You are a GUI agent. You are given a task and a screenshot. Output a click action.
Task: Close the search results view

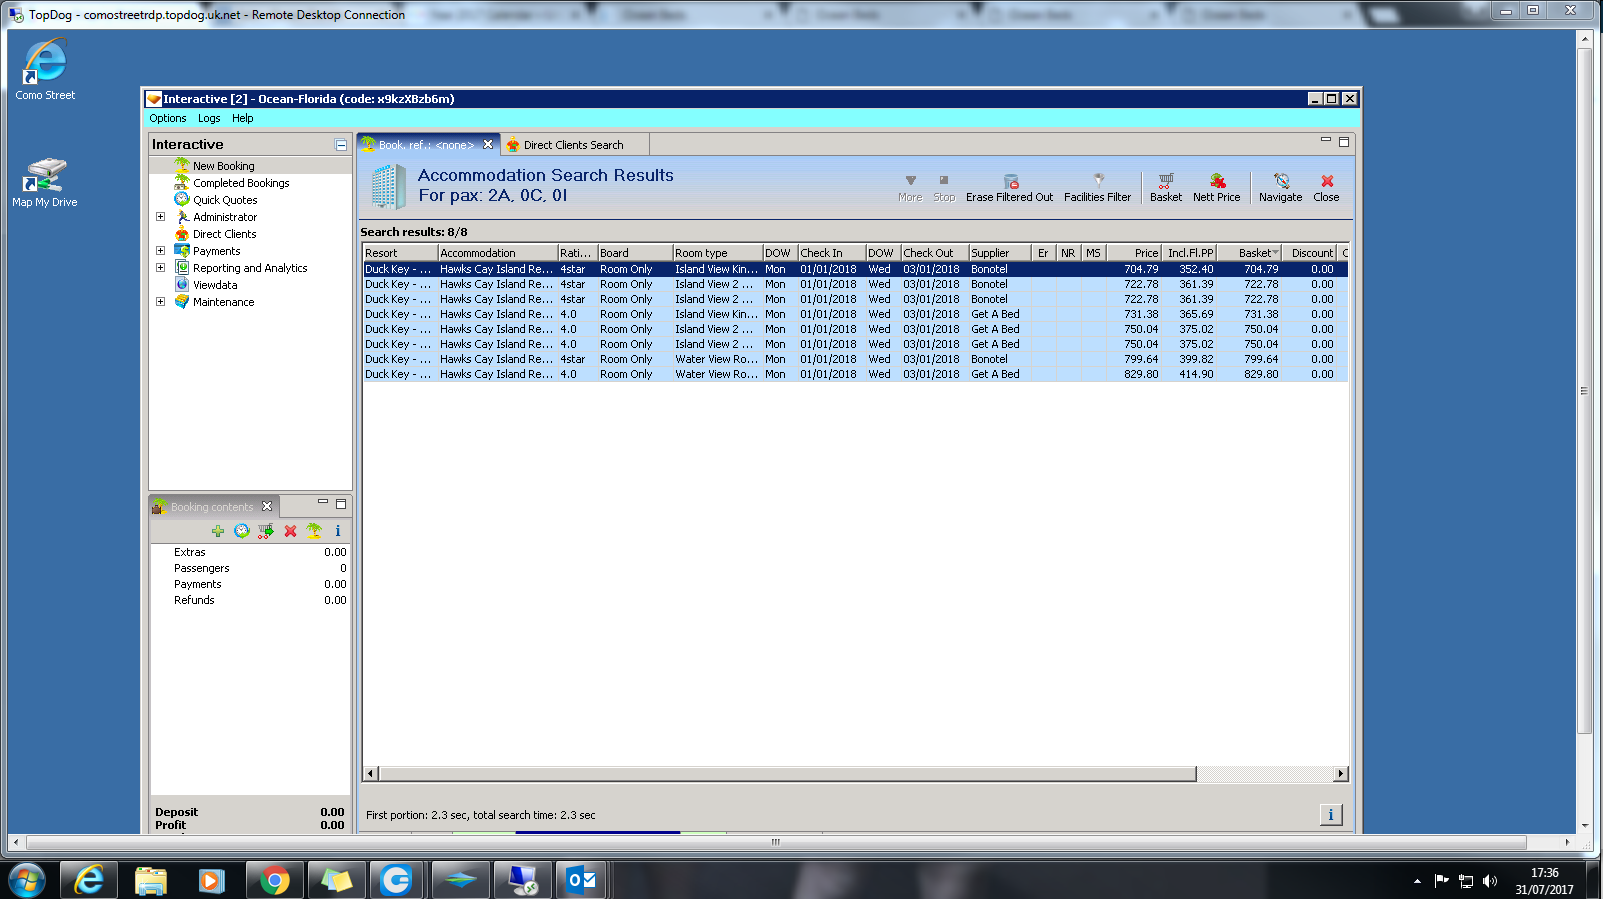coord(1326,188)
